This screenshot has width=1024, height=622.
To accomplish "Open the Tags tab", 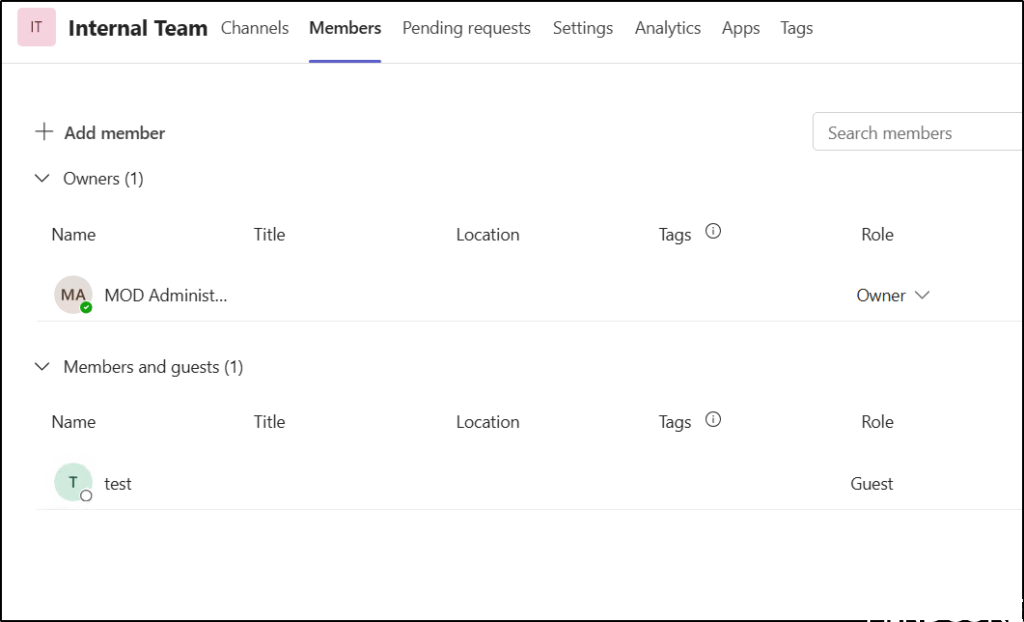I will coord(796,28).
